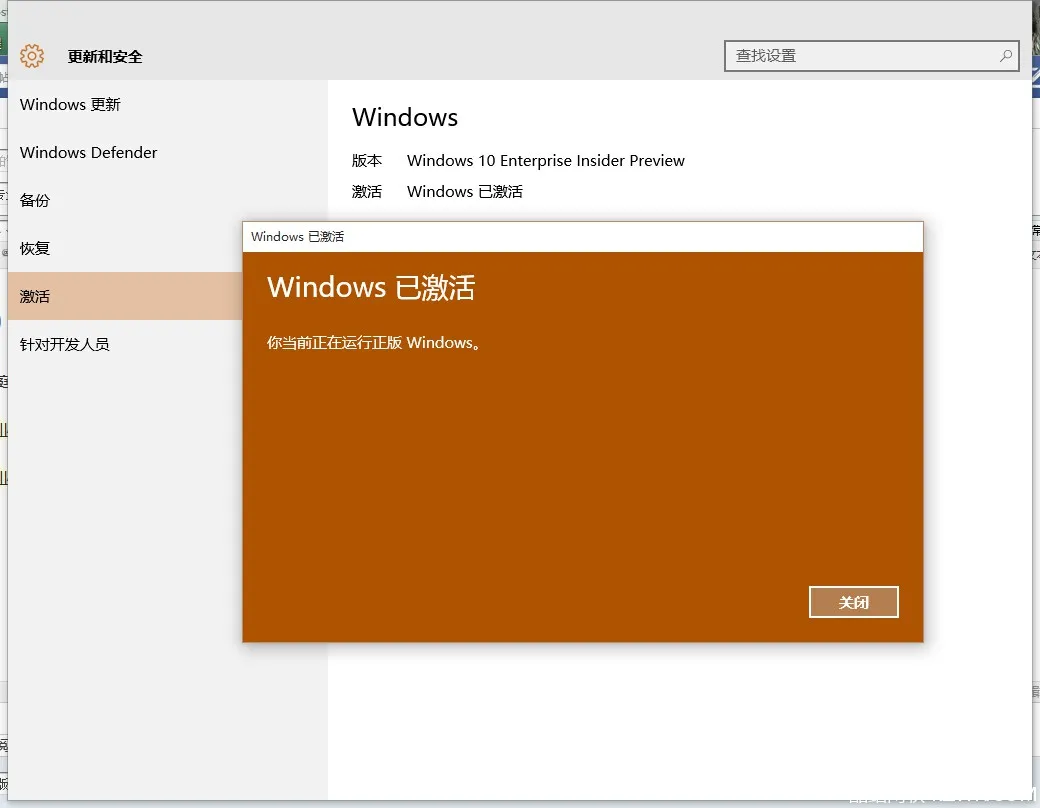This screenshot has width=1040, height=808.
Task: Click the large 'Windows 已激活' dialog heading
Action: 371,287
